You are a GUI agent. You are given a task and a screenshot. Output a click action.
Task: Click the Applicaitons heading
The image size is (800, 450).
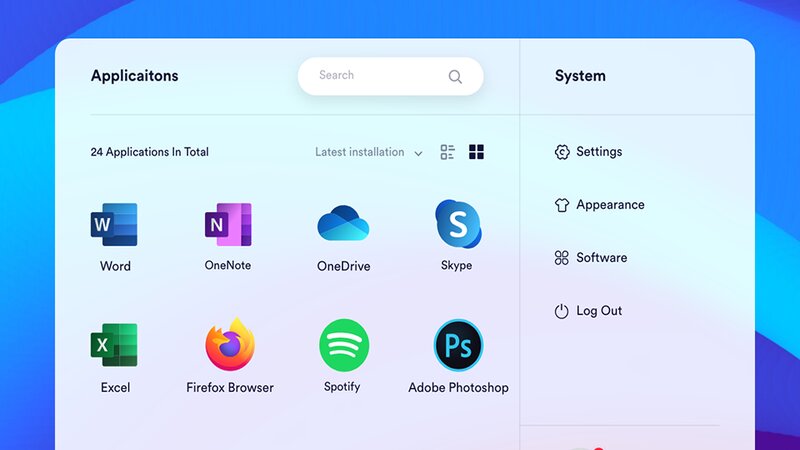point(135,76)
